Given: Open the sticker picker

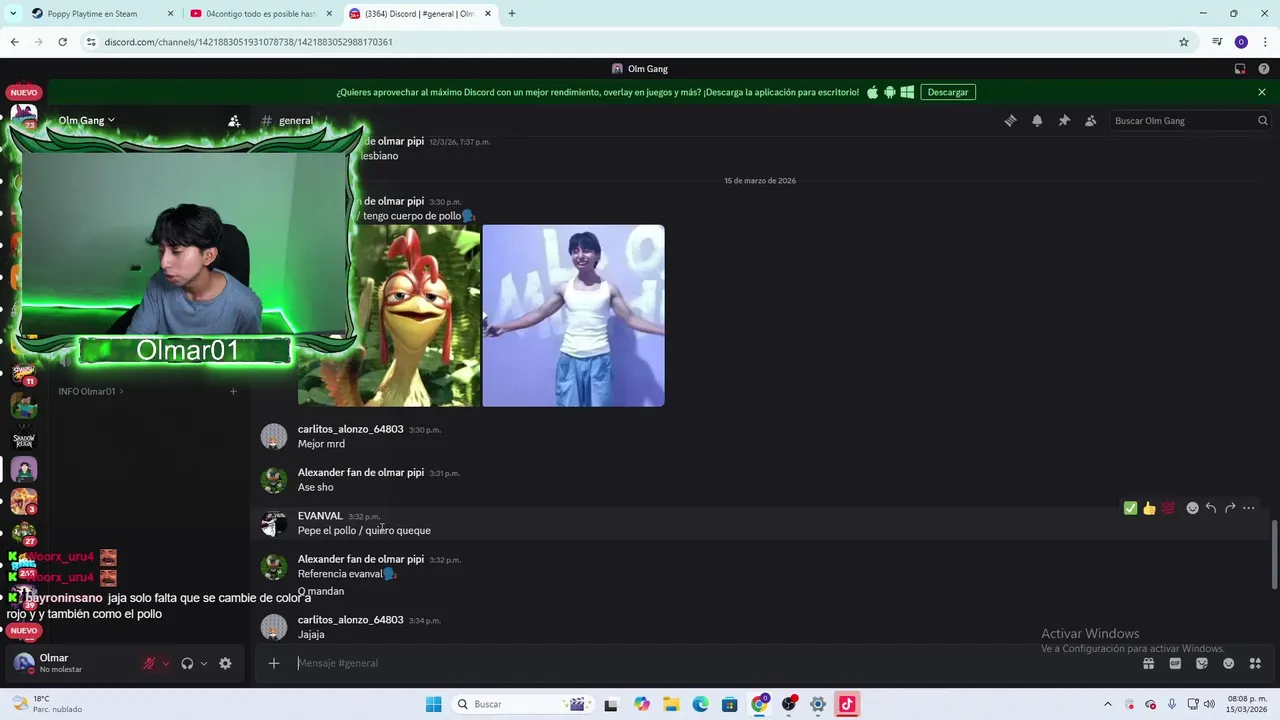Looking at the screenshot, I should tap(1202, 663).
